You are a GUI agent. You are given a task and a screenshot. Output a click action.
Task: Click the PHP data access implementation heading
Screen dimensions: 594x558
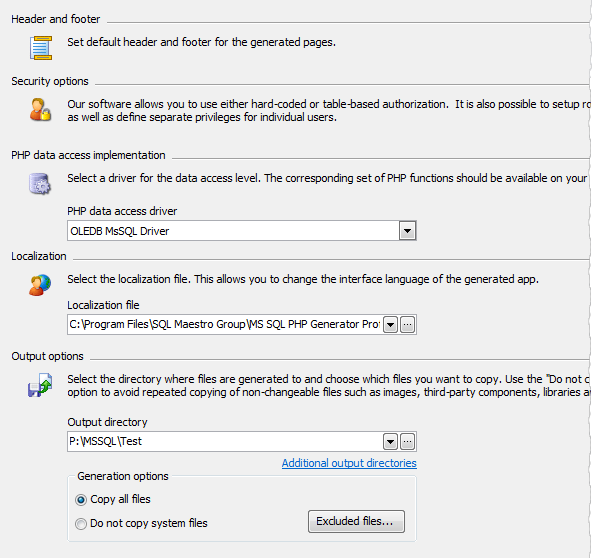coord(88,155)
